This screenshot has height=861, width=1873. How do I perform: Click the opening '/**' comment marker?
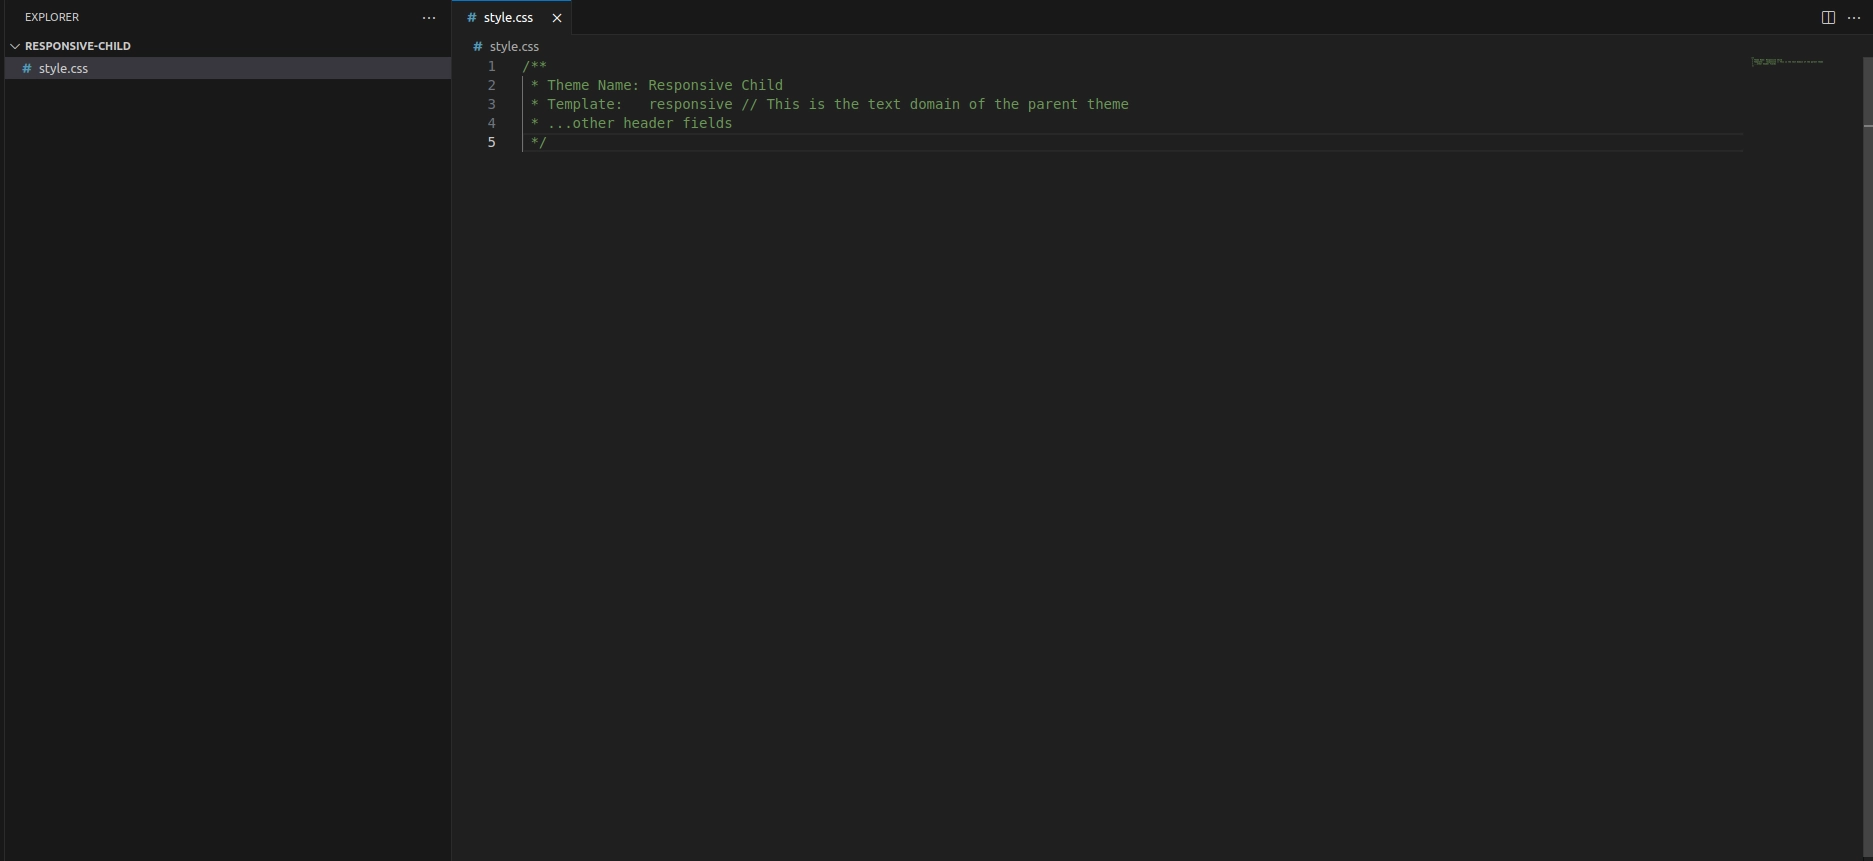pos(534,66)
